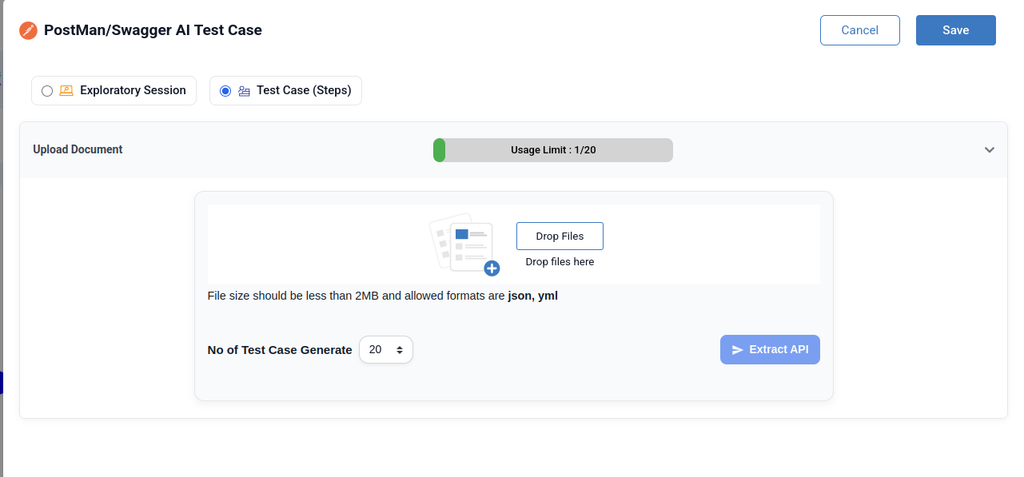Click the Test Case steps icon
Image resolution: width=1024 pixels, height=477 pixels.
pyautogui.click(x=244, y=91)
